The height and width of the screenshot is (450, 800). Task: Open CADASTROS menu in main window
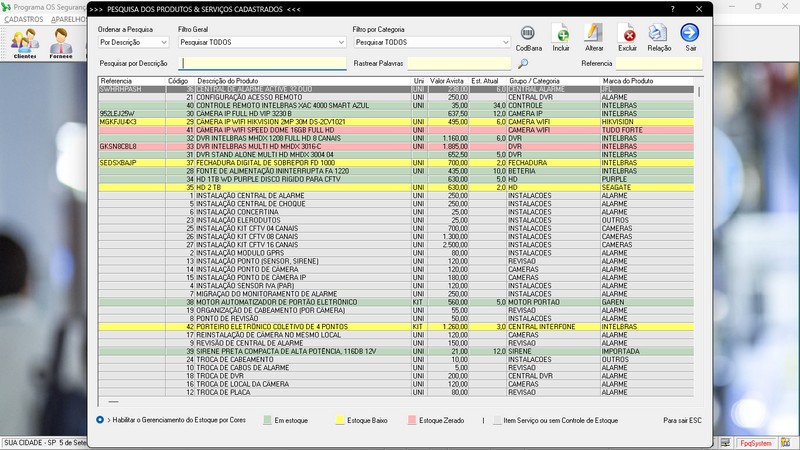click(x=23, y=19)
